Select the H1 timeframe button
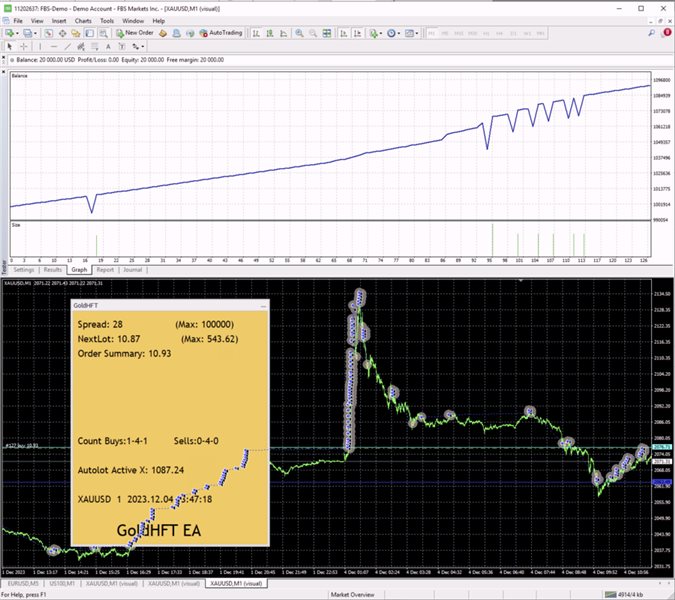Screen dimensions: 675x600 486,33
